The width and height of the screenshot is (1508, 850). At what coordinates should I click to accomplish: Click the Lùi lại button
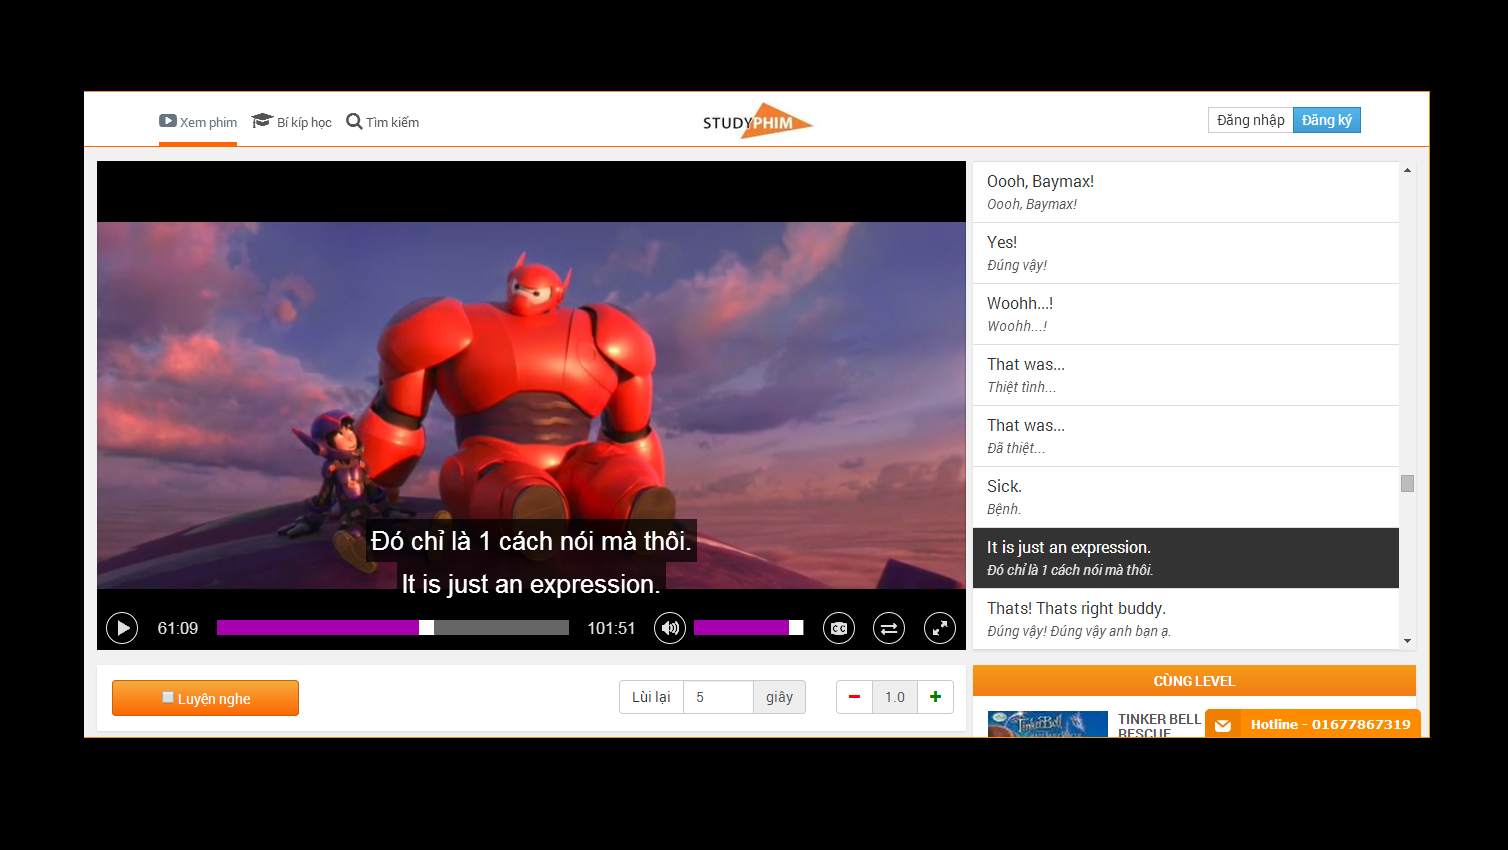coord(651,697)
